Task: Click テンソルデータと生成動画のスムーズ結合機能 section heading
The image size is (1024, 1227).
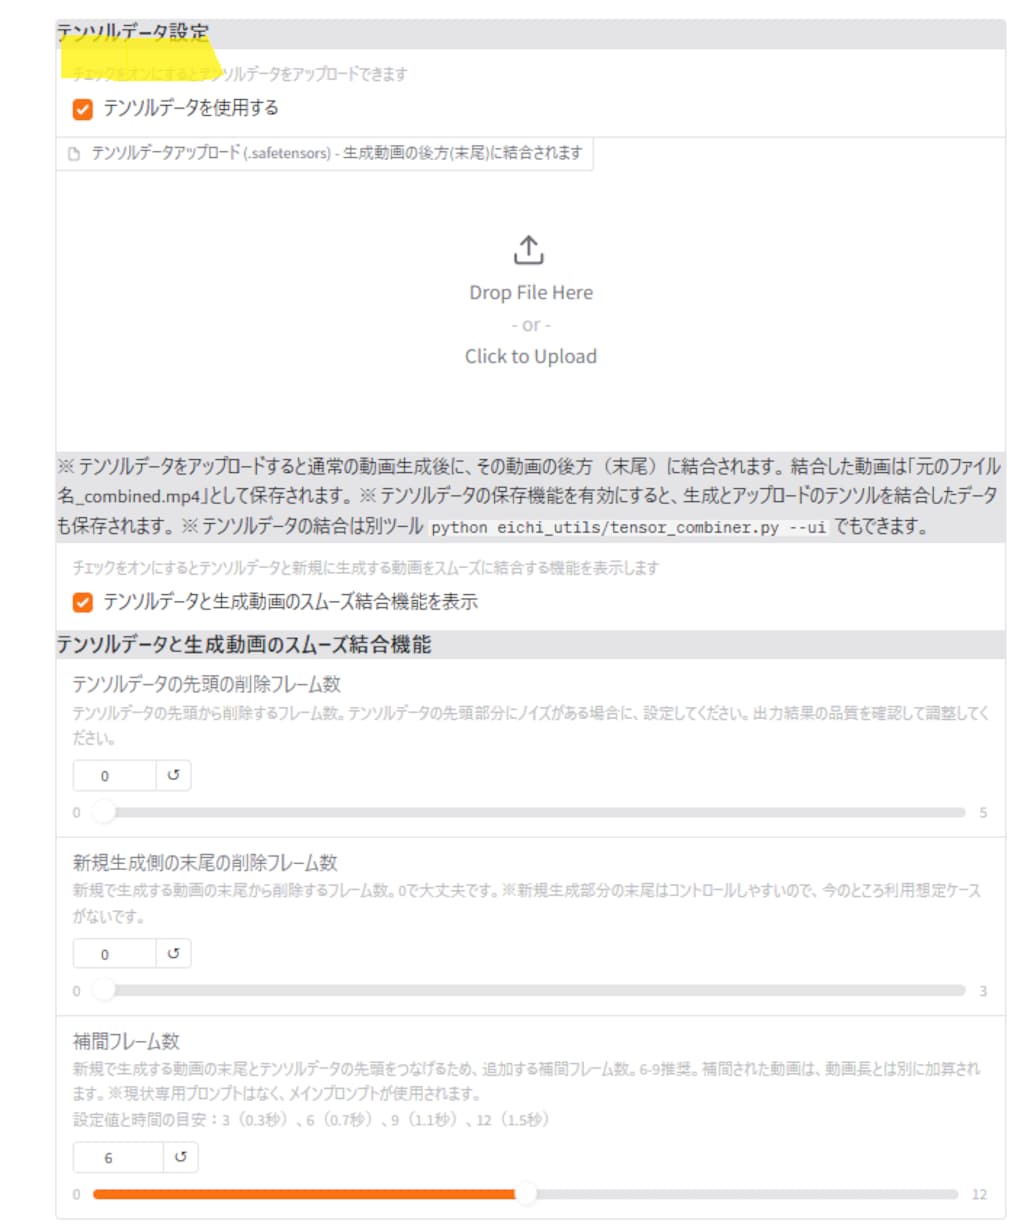Action: coord(244,645)
